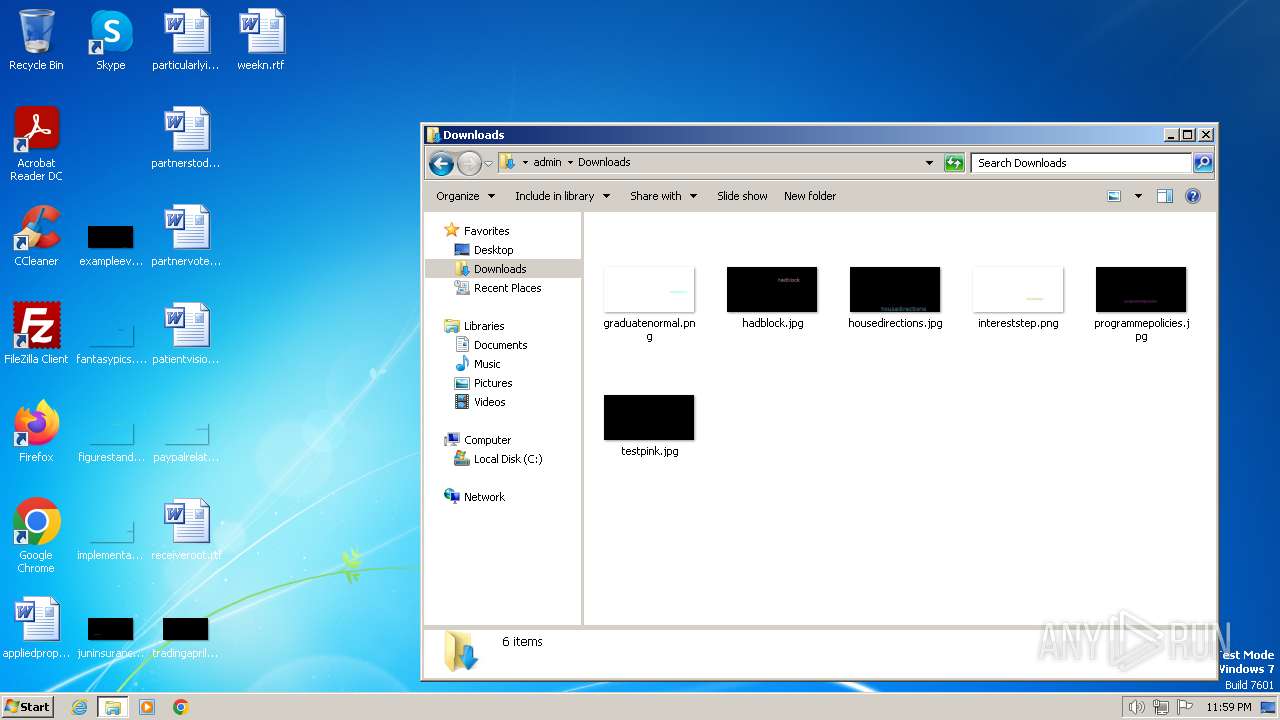Launch Firefox from the desktop

click(x=36, y=432)
